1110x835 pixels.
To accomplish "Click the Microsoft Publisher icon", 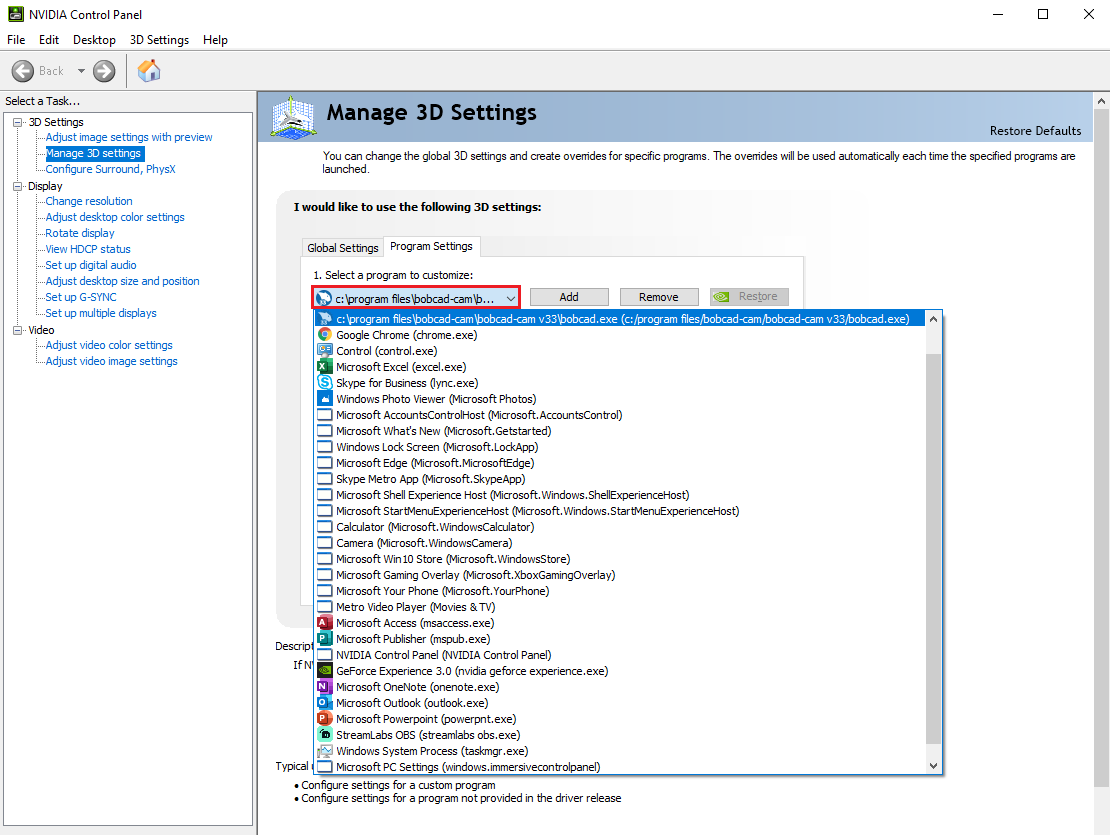I will (x=324, y=639).
